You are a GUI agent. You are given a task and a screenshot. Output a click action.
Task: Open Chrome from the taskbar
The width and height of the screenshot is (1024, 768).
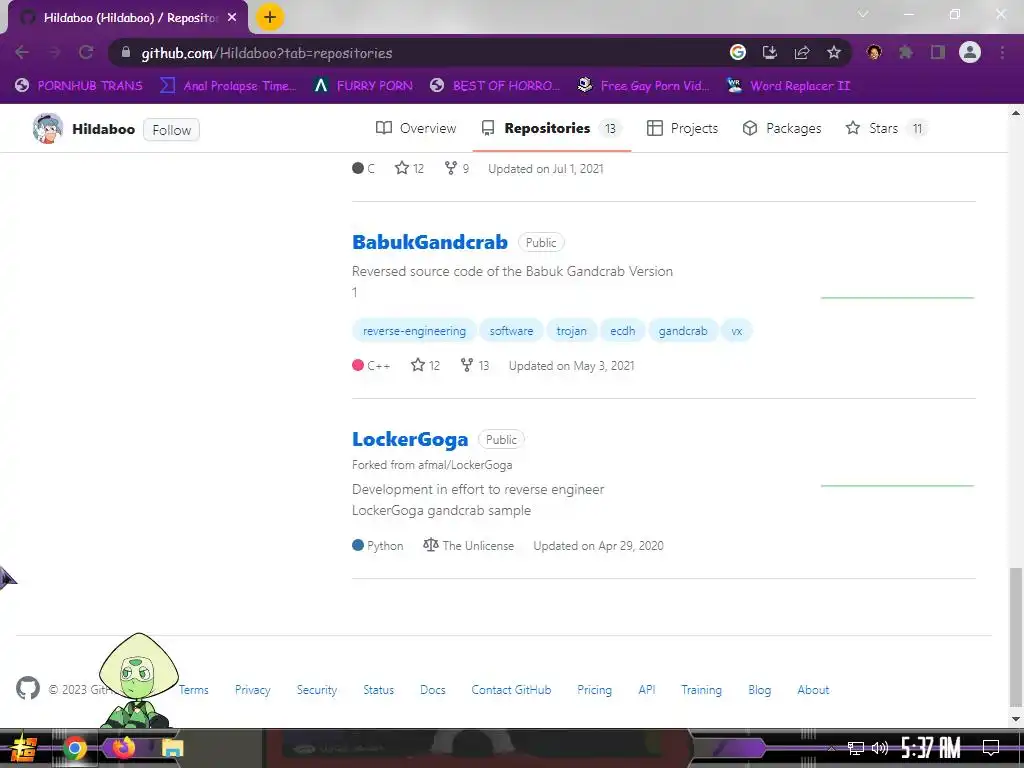tap(74, 748)
